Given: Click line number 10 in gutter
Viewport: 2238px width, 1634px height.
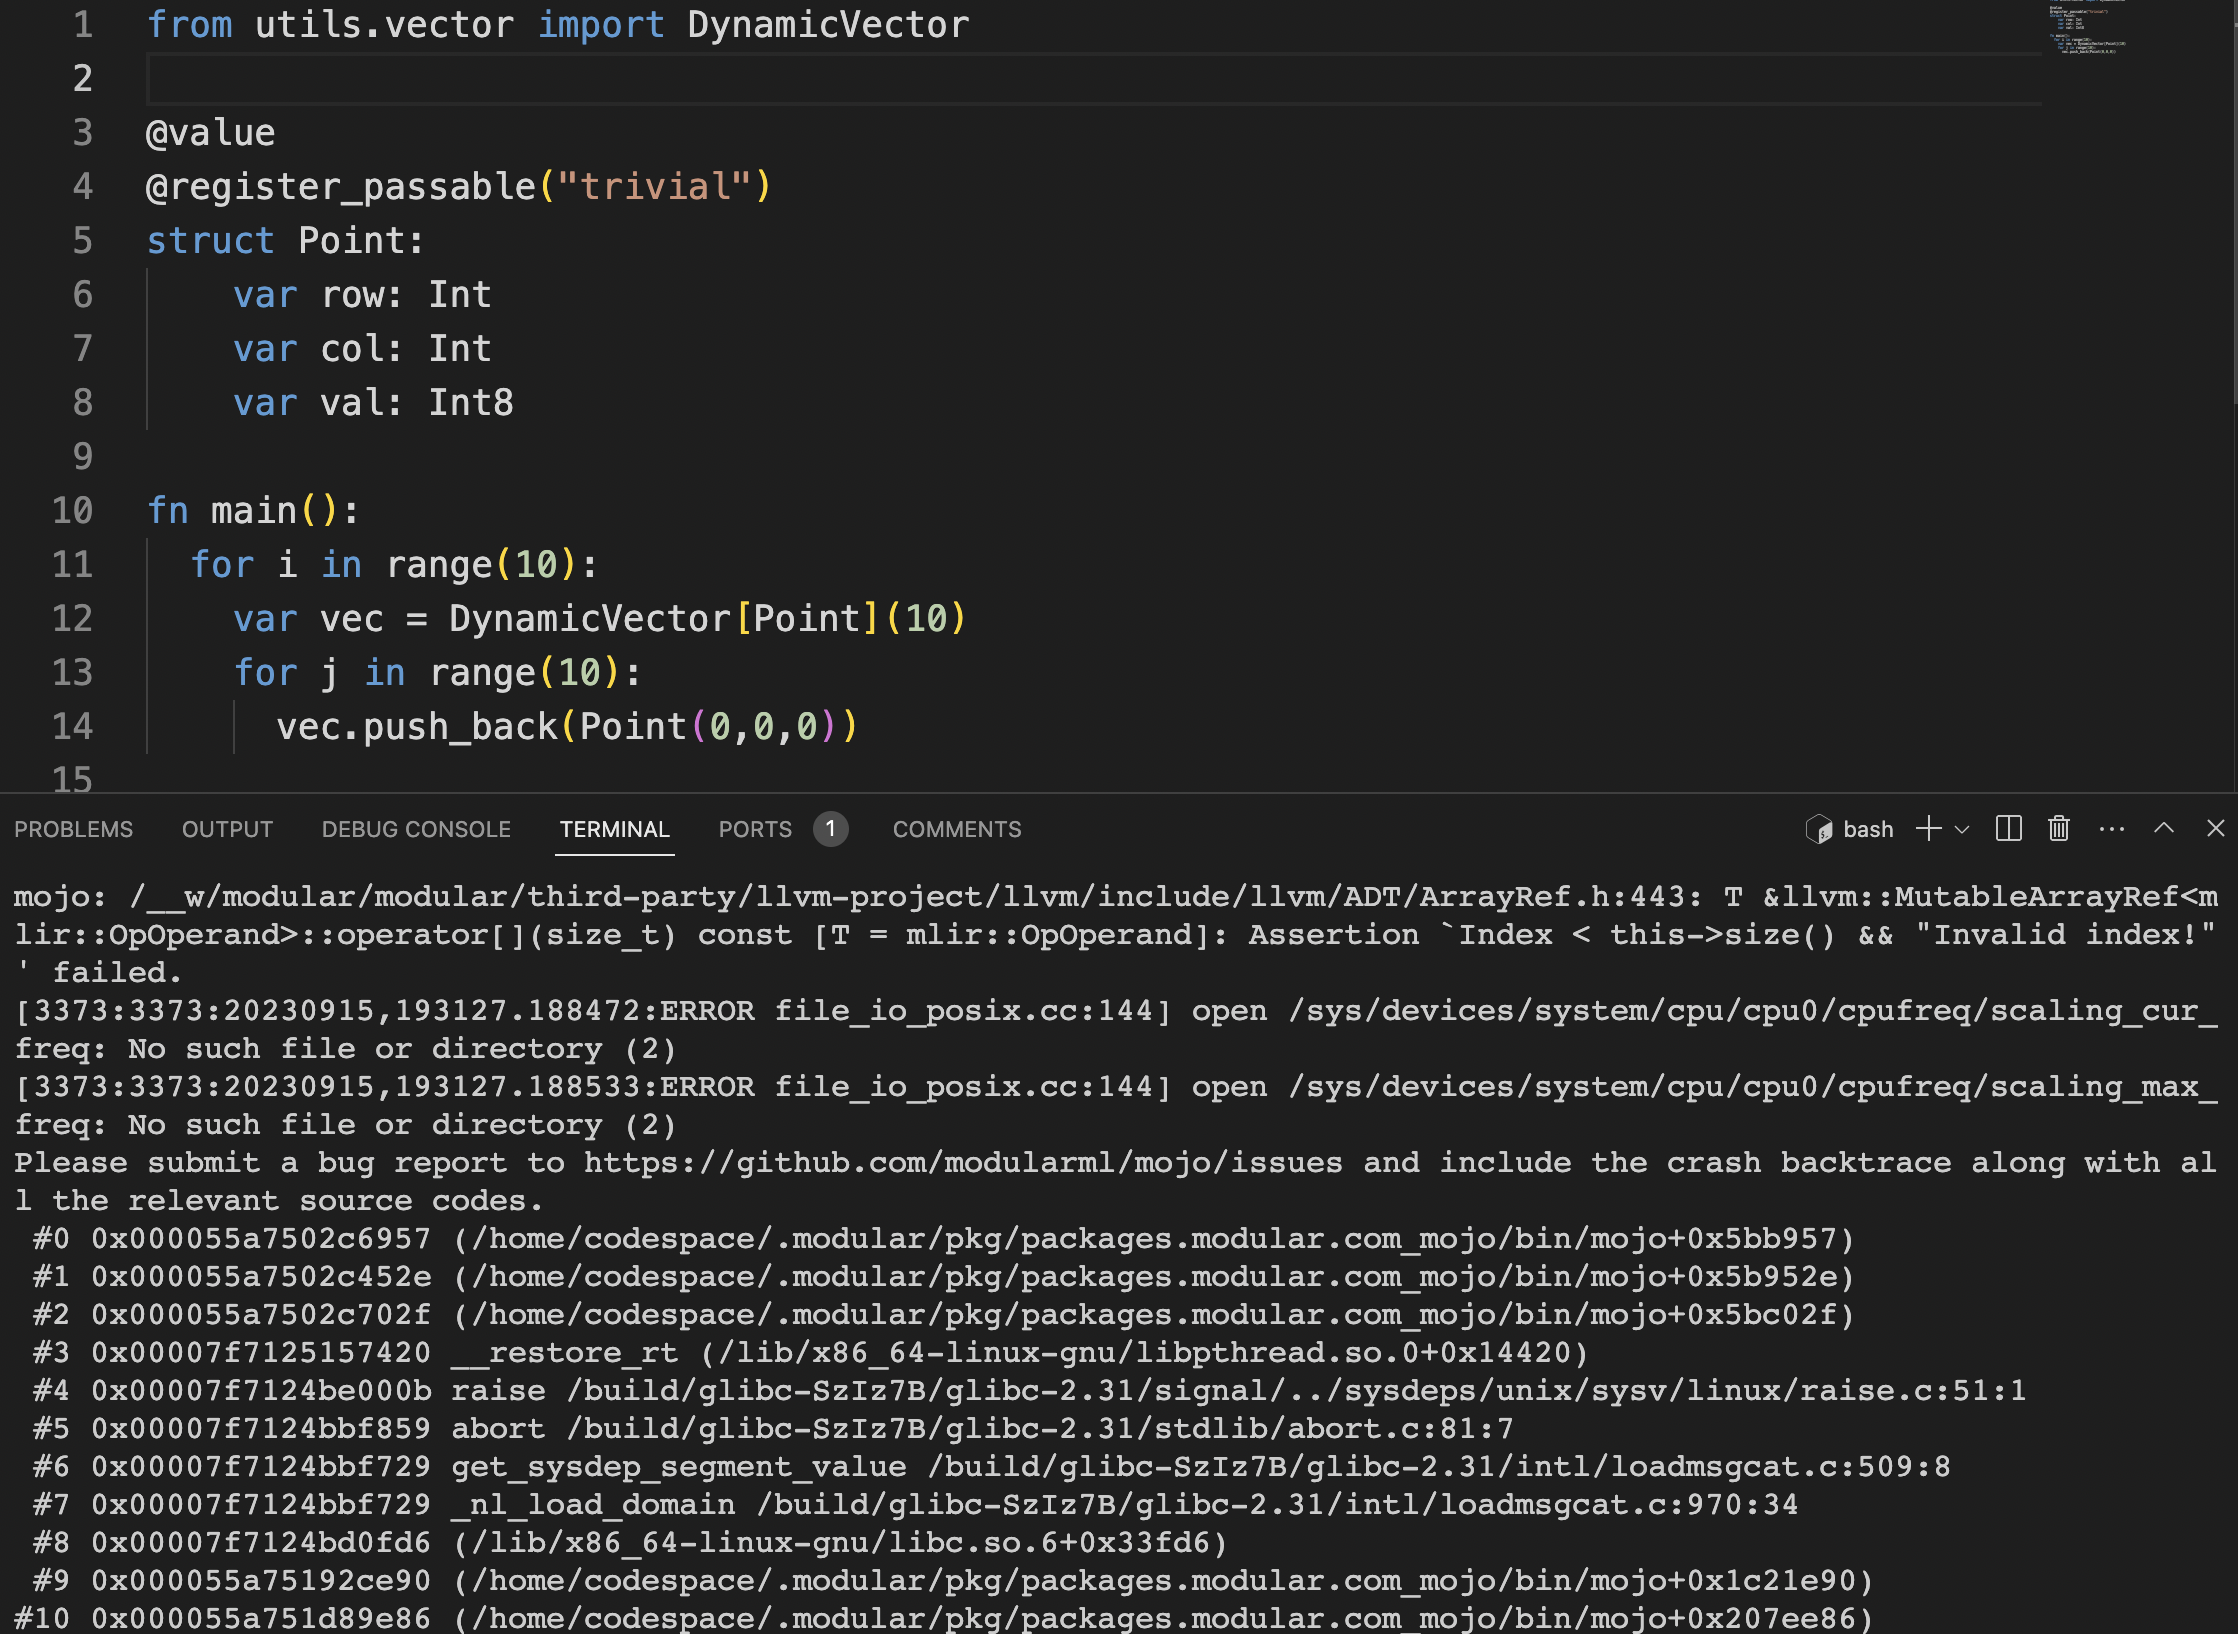Looking at the screenshot, I should coord(72,510).
